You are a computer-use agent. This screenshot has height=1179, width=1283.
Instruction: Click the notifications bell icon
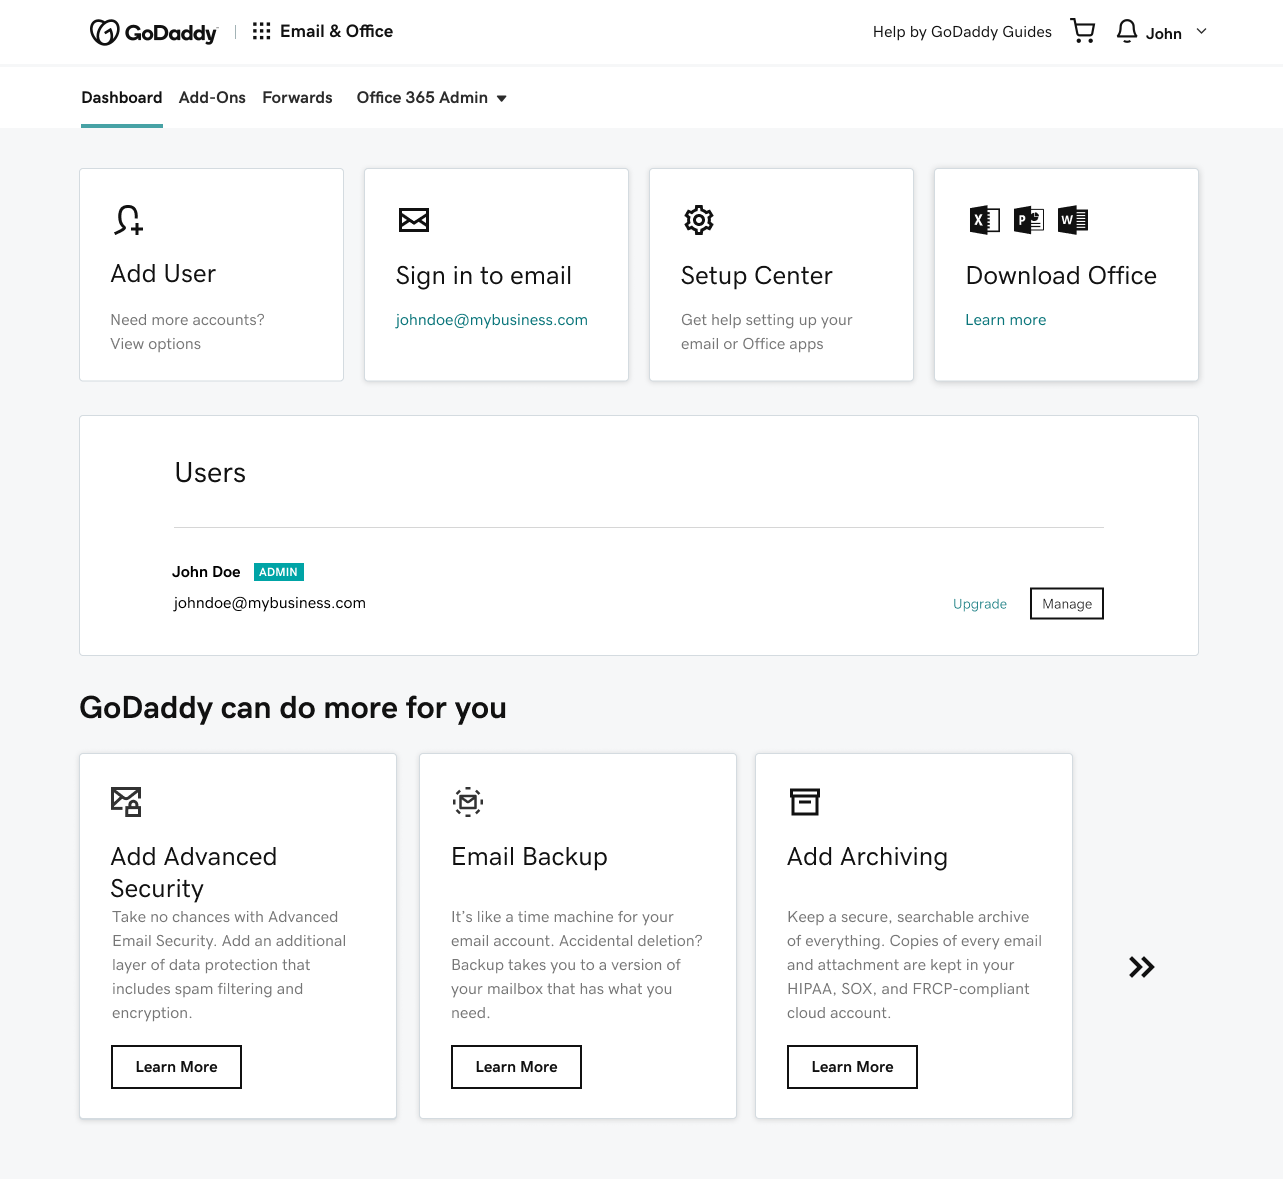1126,31
